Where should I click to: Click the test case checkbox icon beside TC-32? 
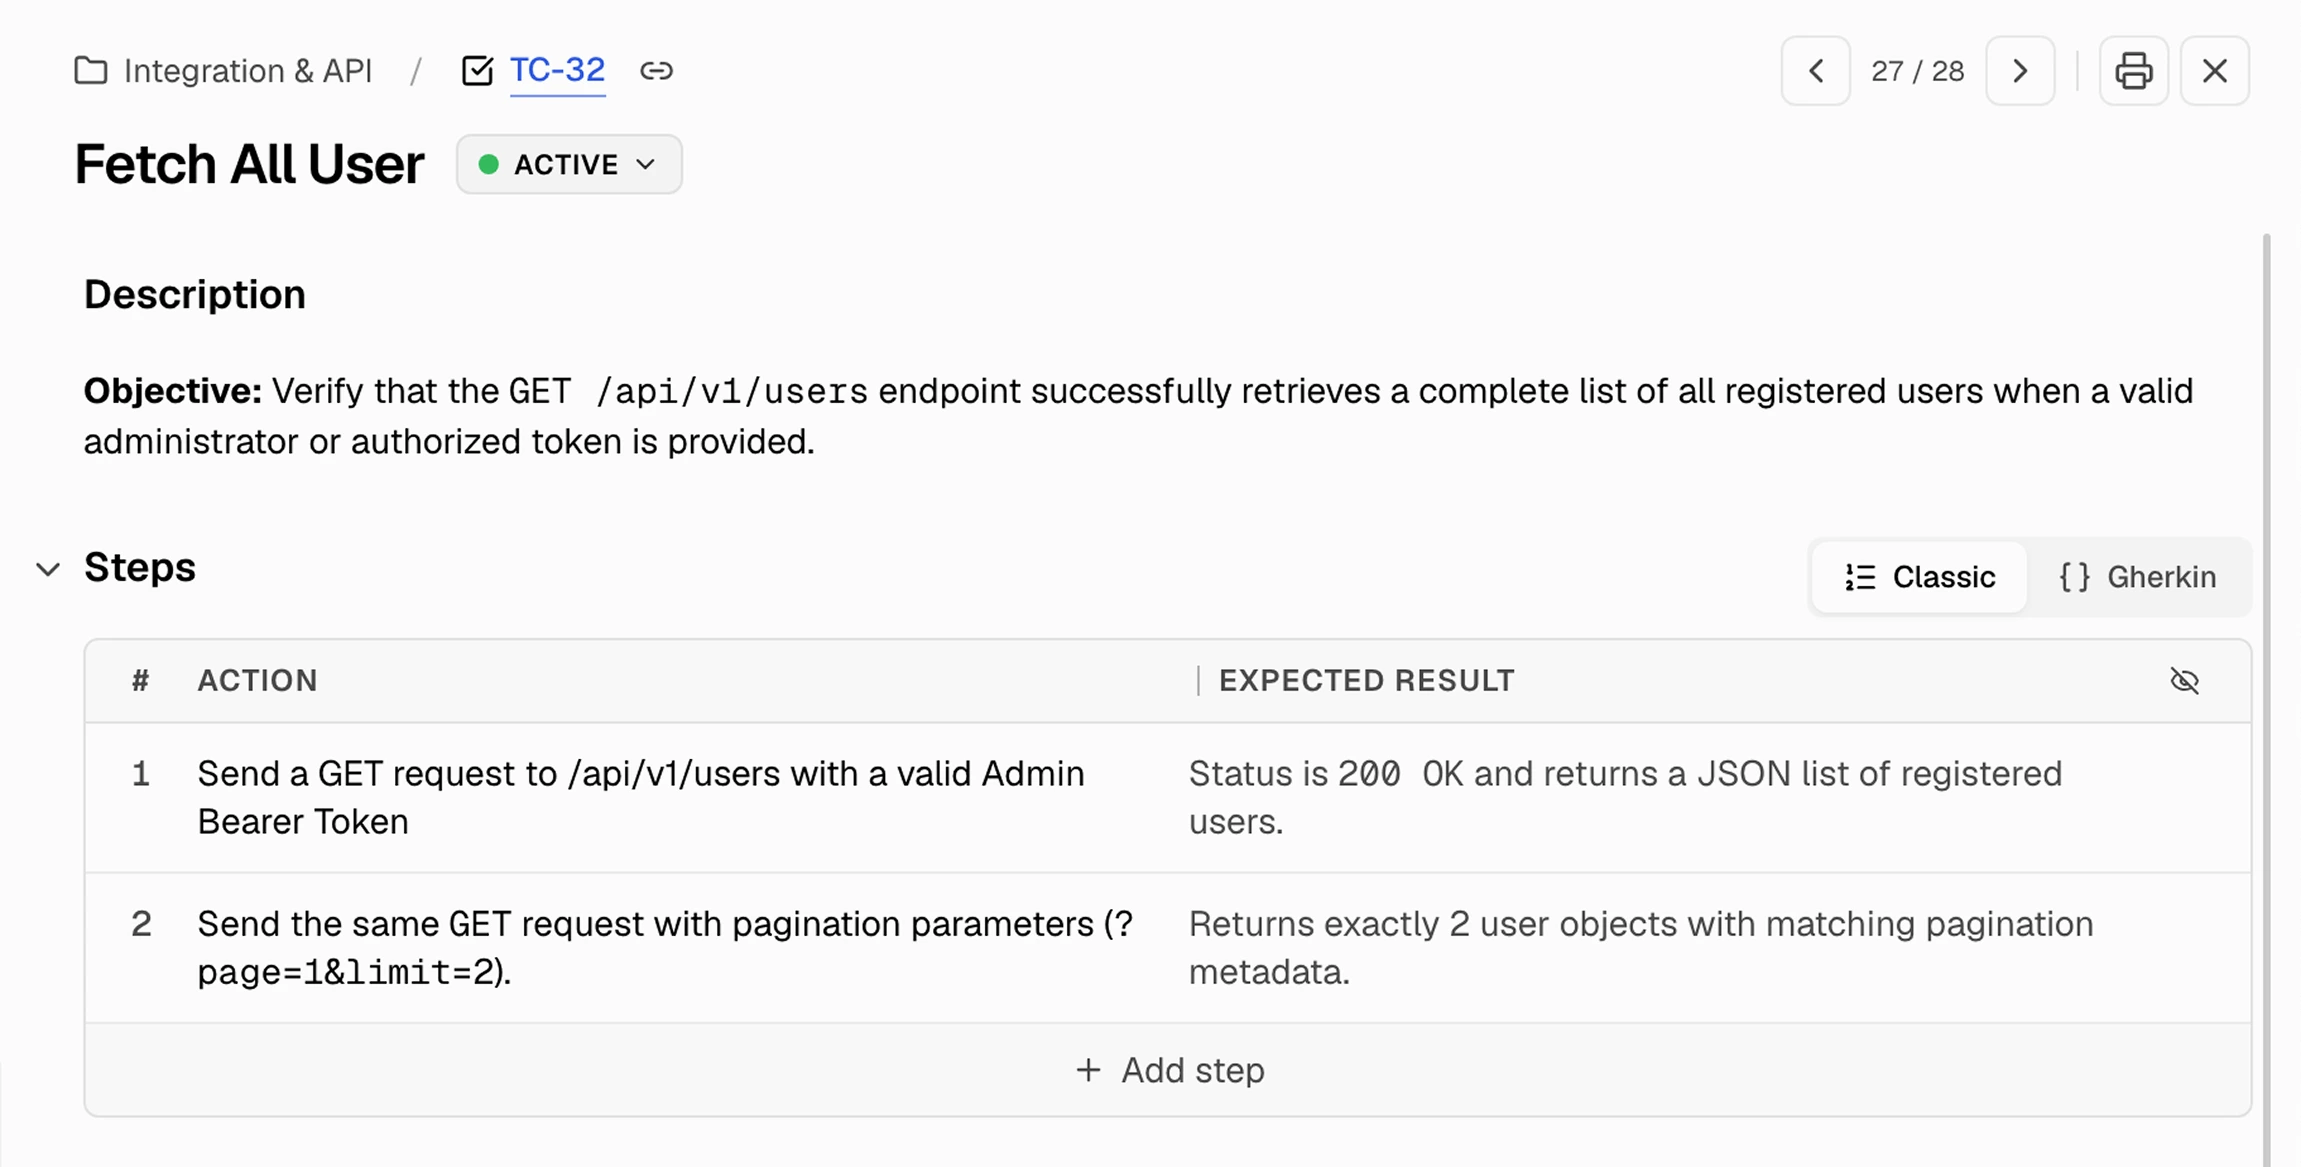[x=477, y=71]
